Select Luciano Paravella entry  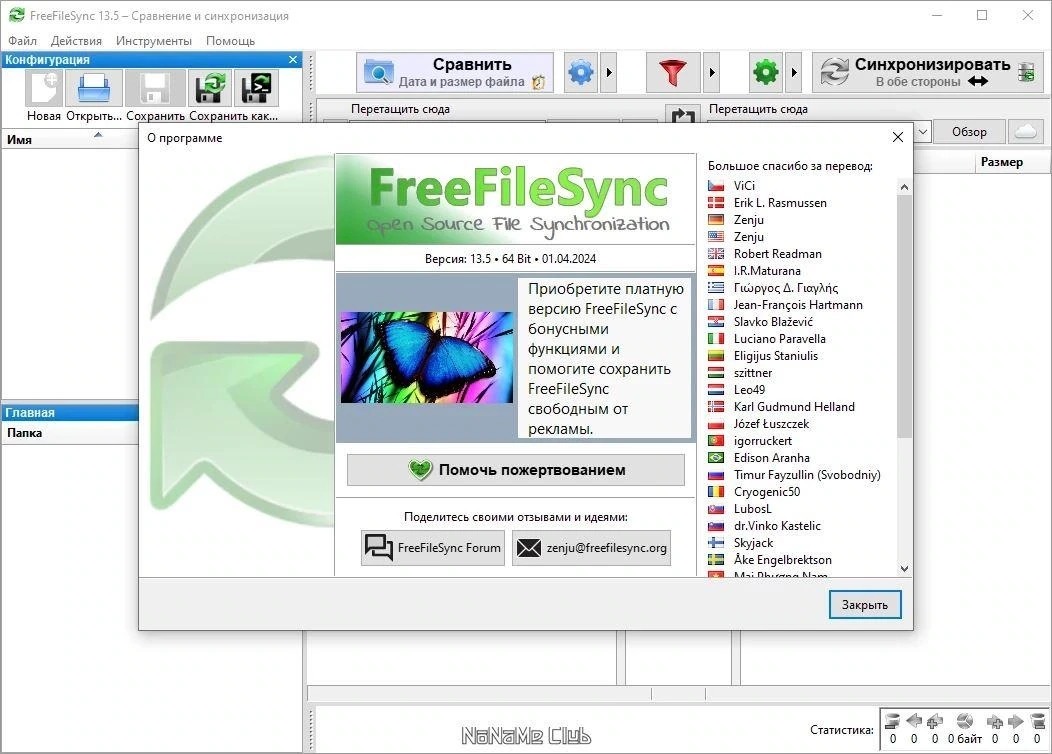click(x=779, y=339)
